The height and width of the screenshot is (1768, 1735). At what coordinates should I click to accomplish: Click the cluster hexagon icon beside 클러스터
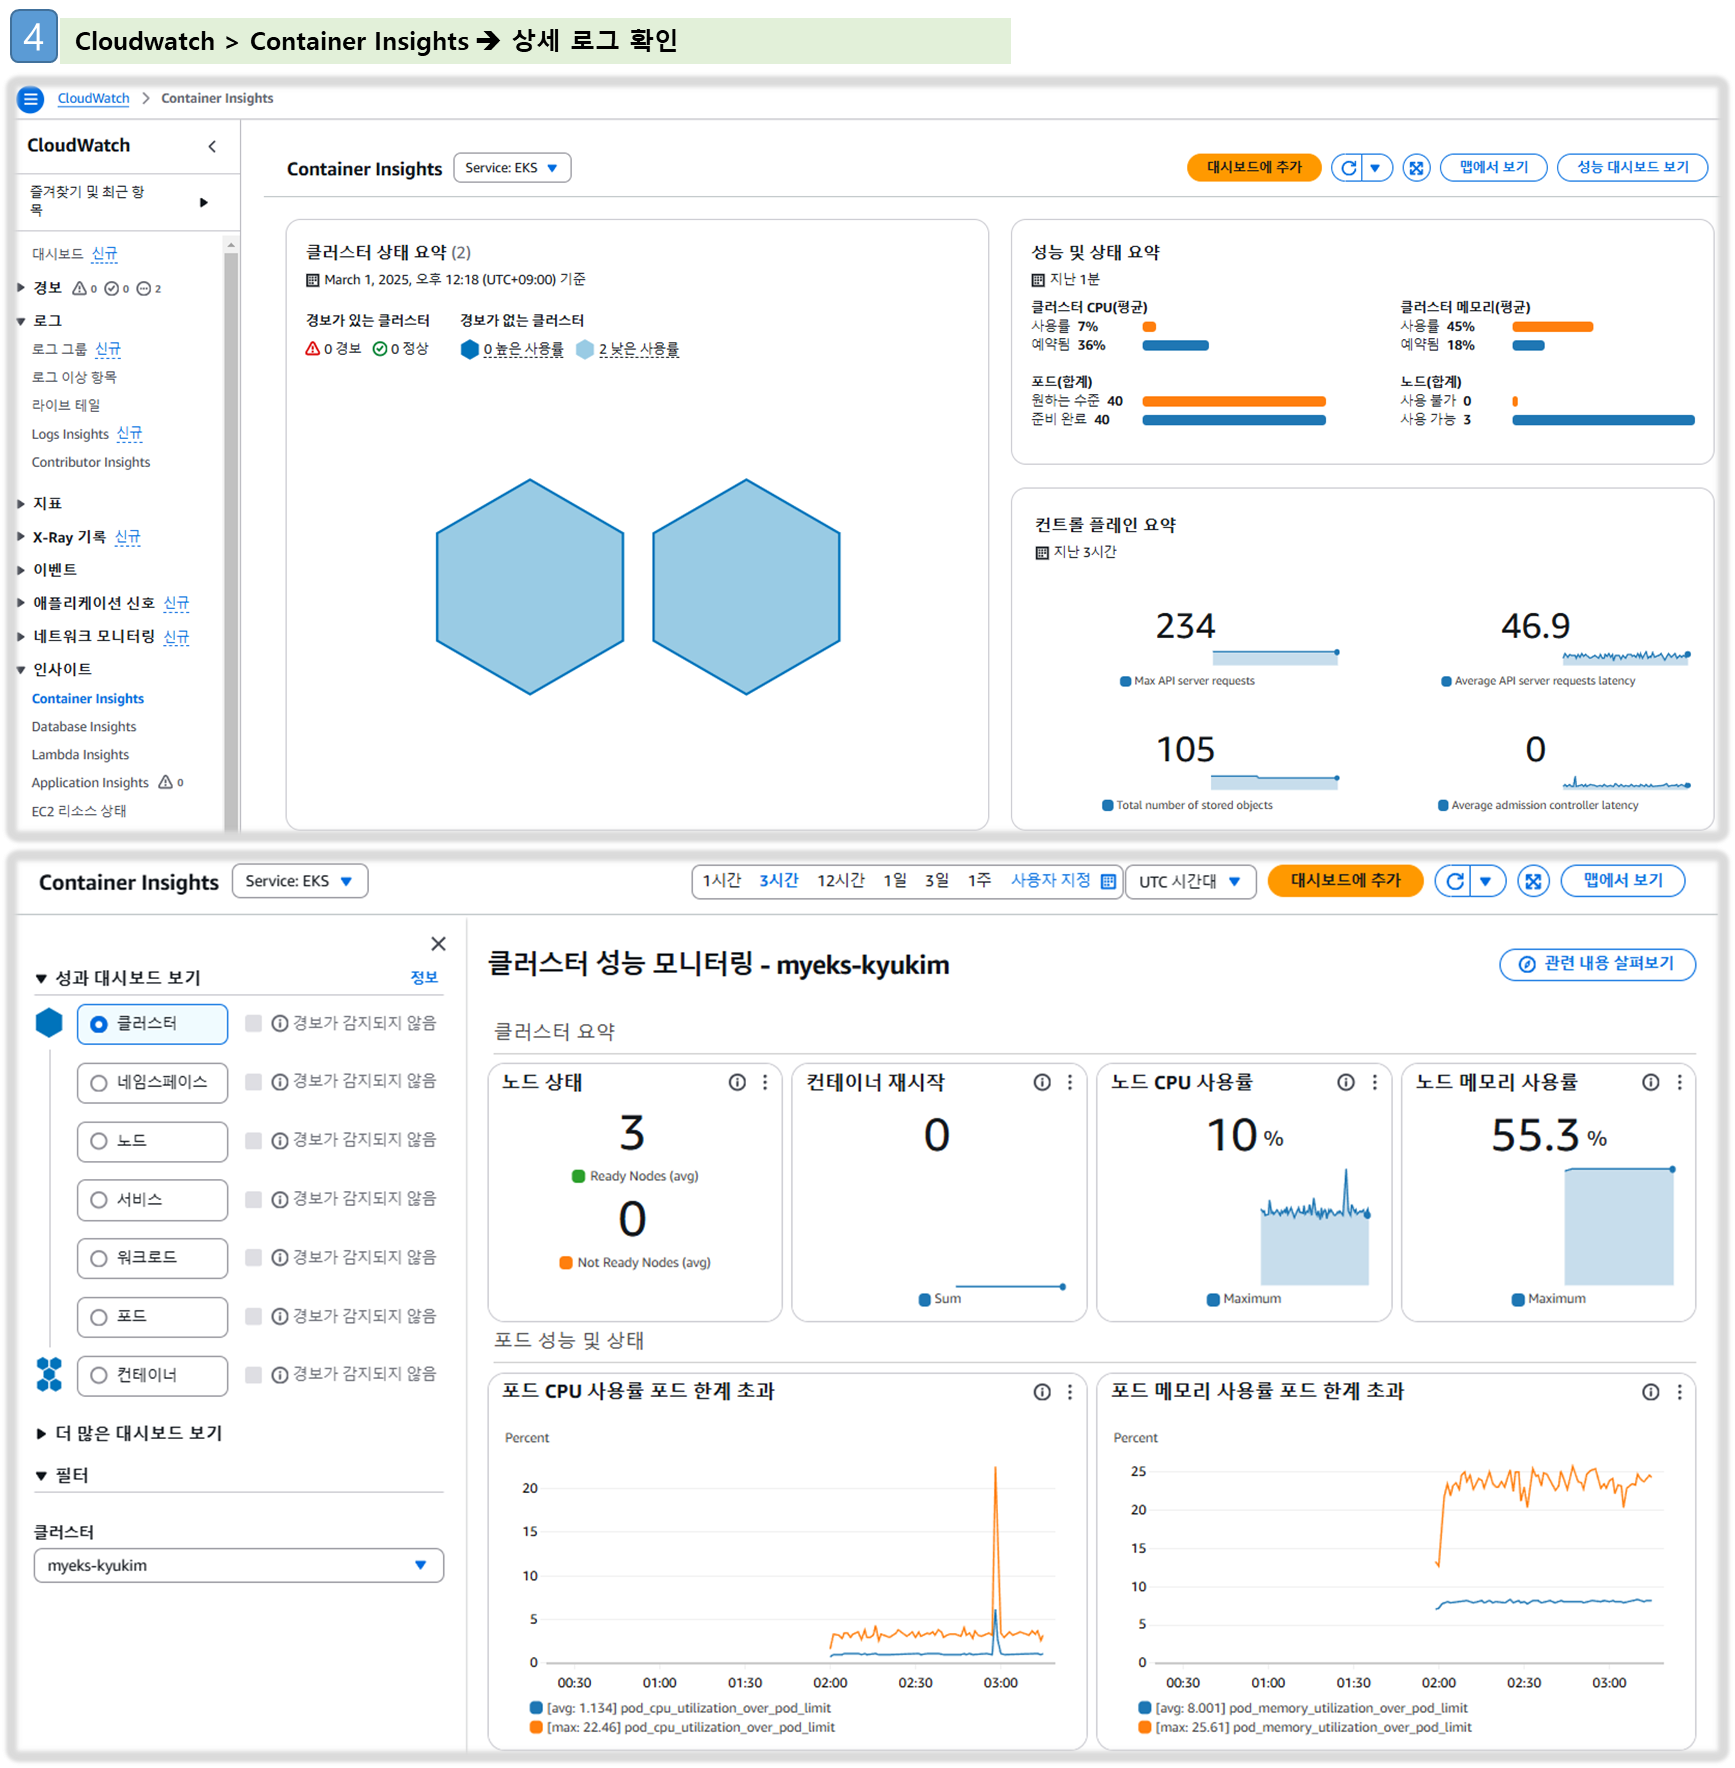tap(49, 1023)
